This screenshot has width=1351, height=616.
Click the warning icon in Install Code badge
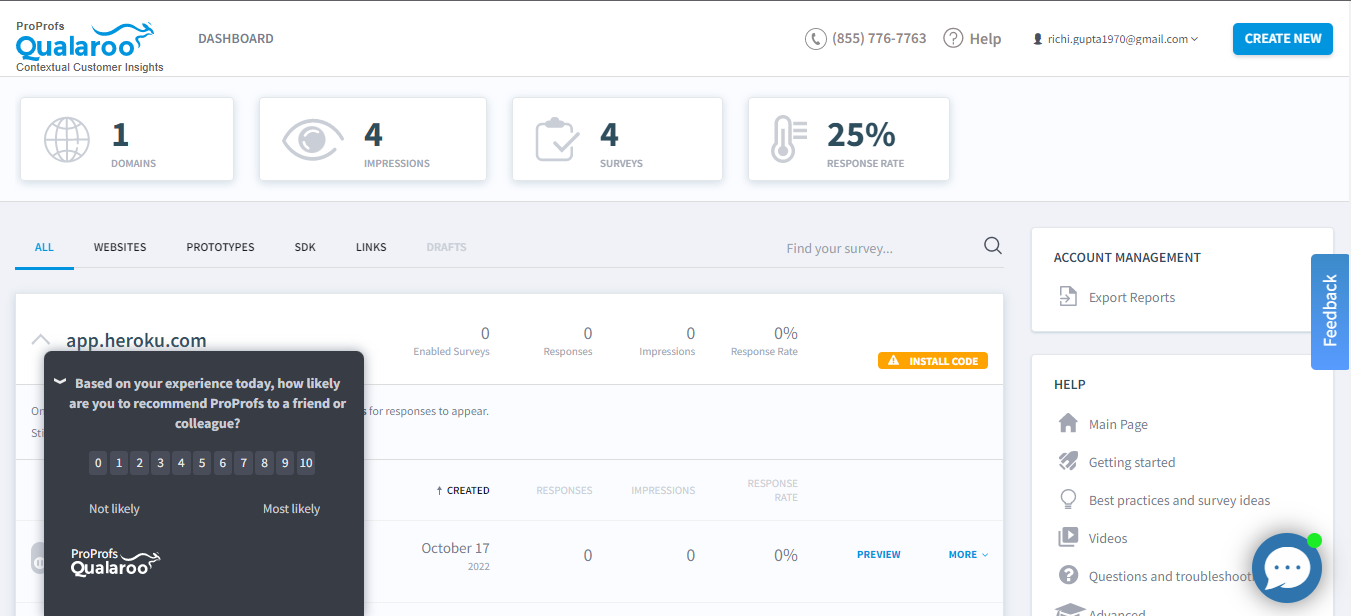click(x=894, y=360)
